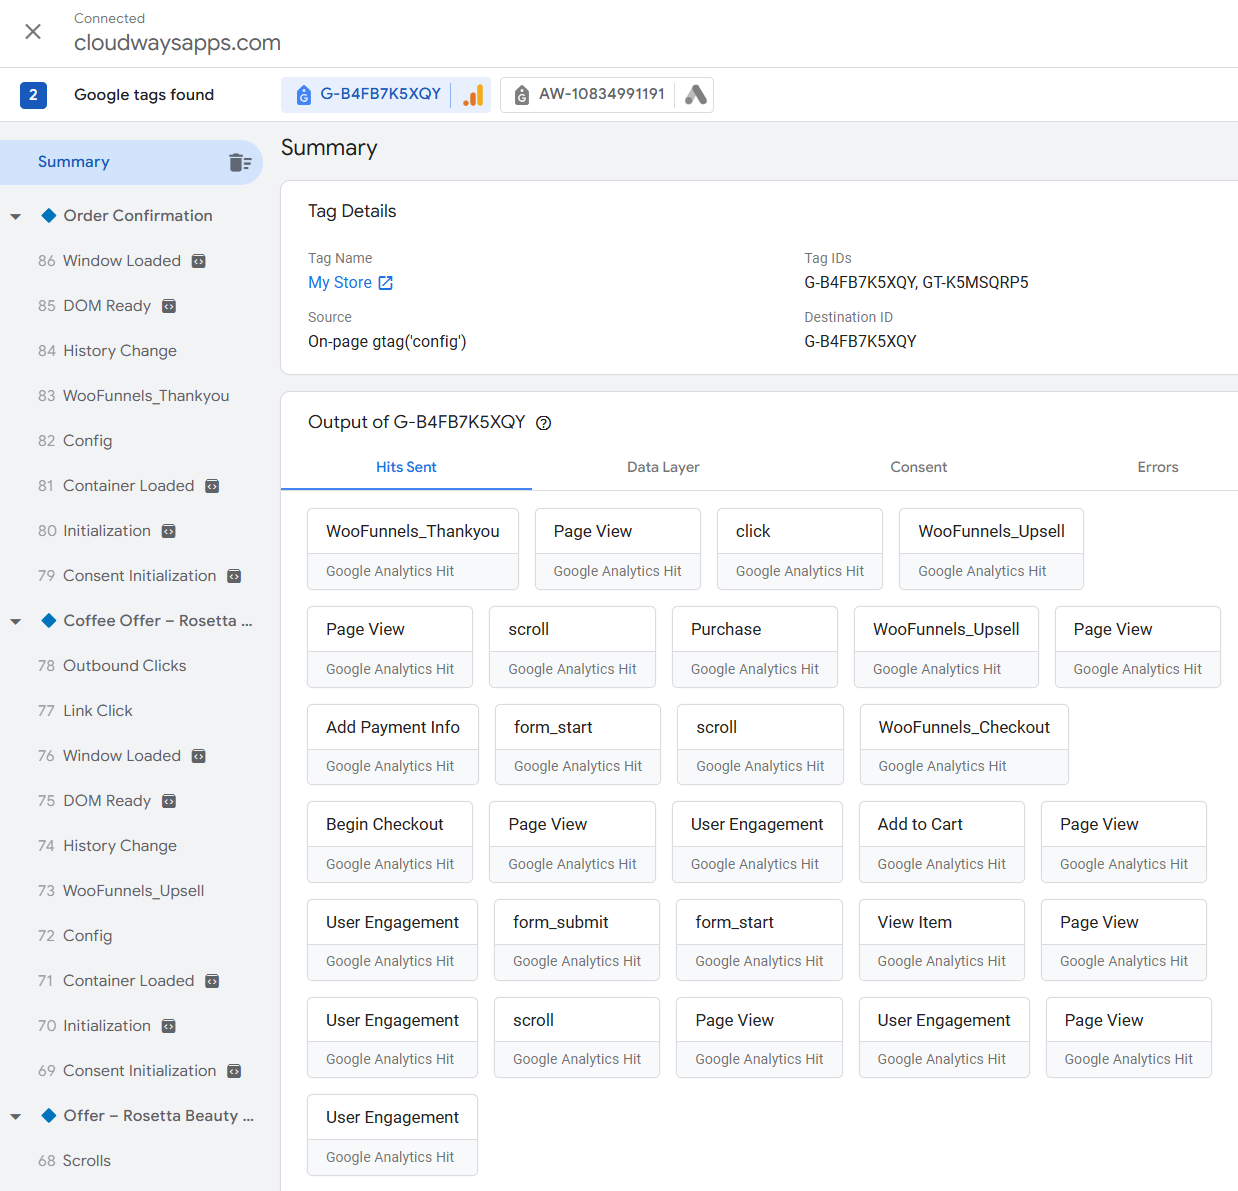Click the cloudwaysapps.com domain title
Viewport: 1238px width, 1191px height.
click(177, 43)
